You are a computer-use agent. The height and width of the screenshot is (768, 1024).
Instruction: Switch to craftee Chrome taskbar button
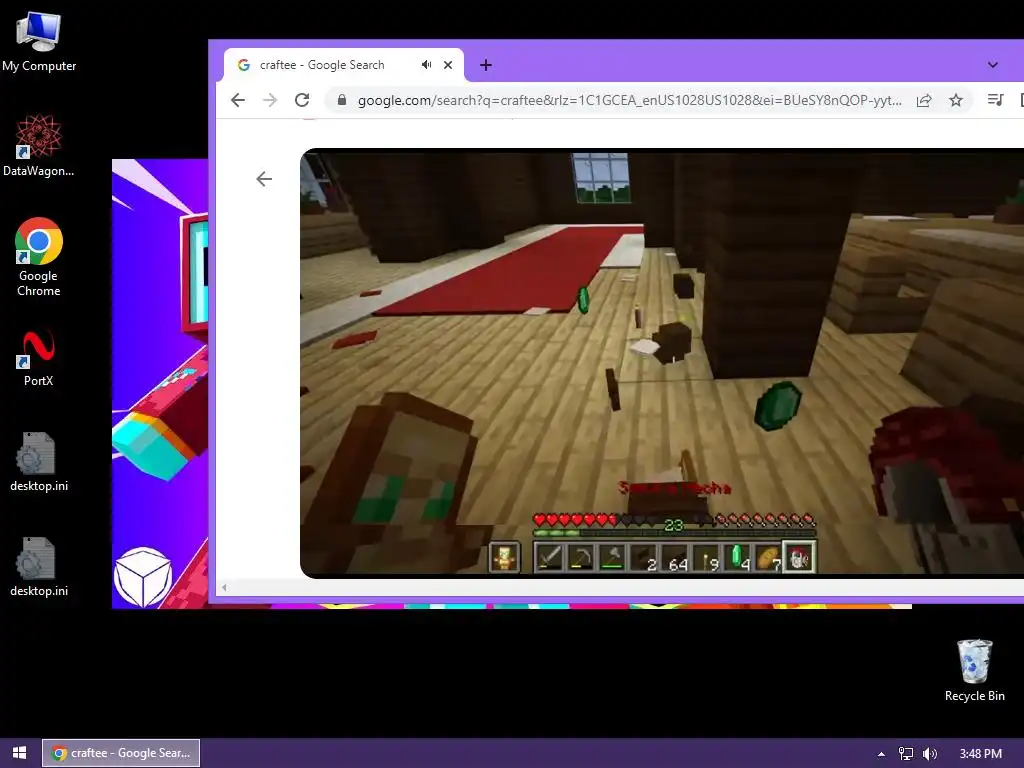121,753
